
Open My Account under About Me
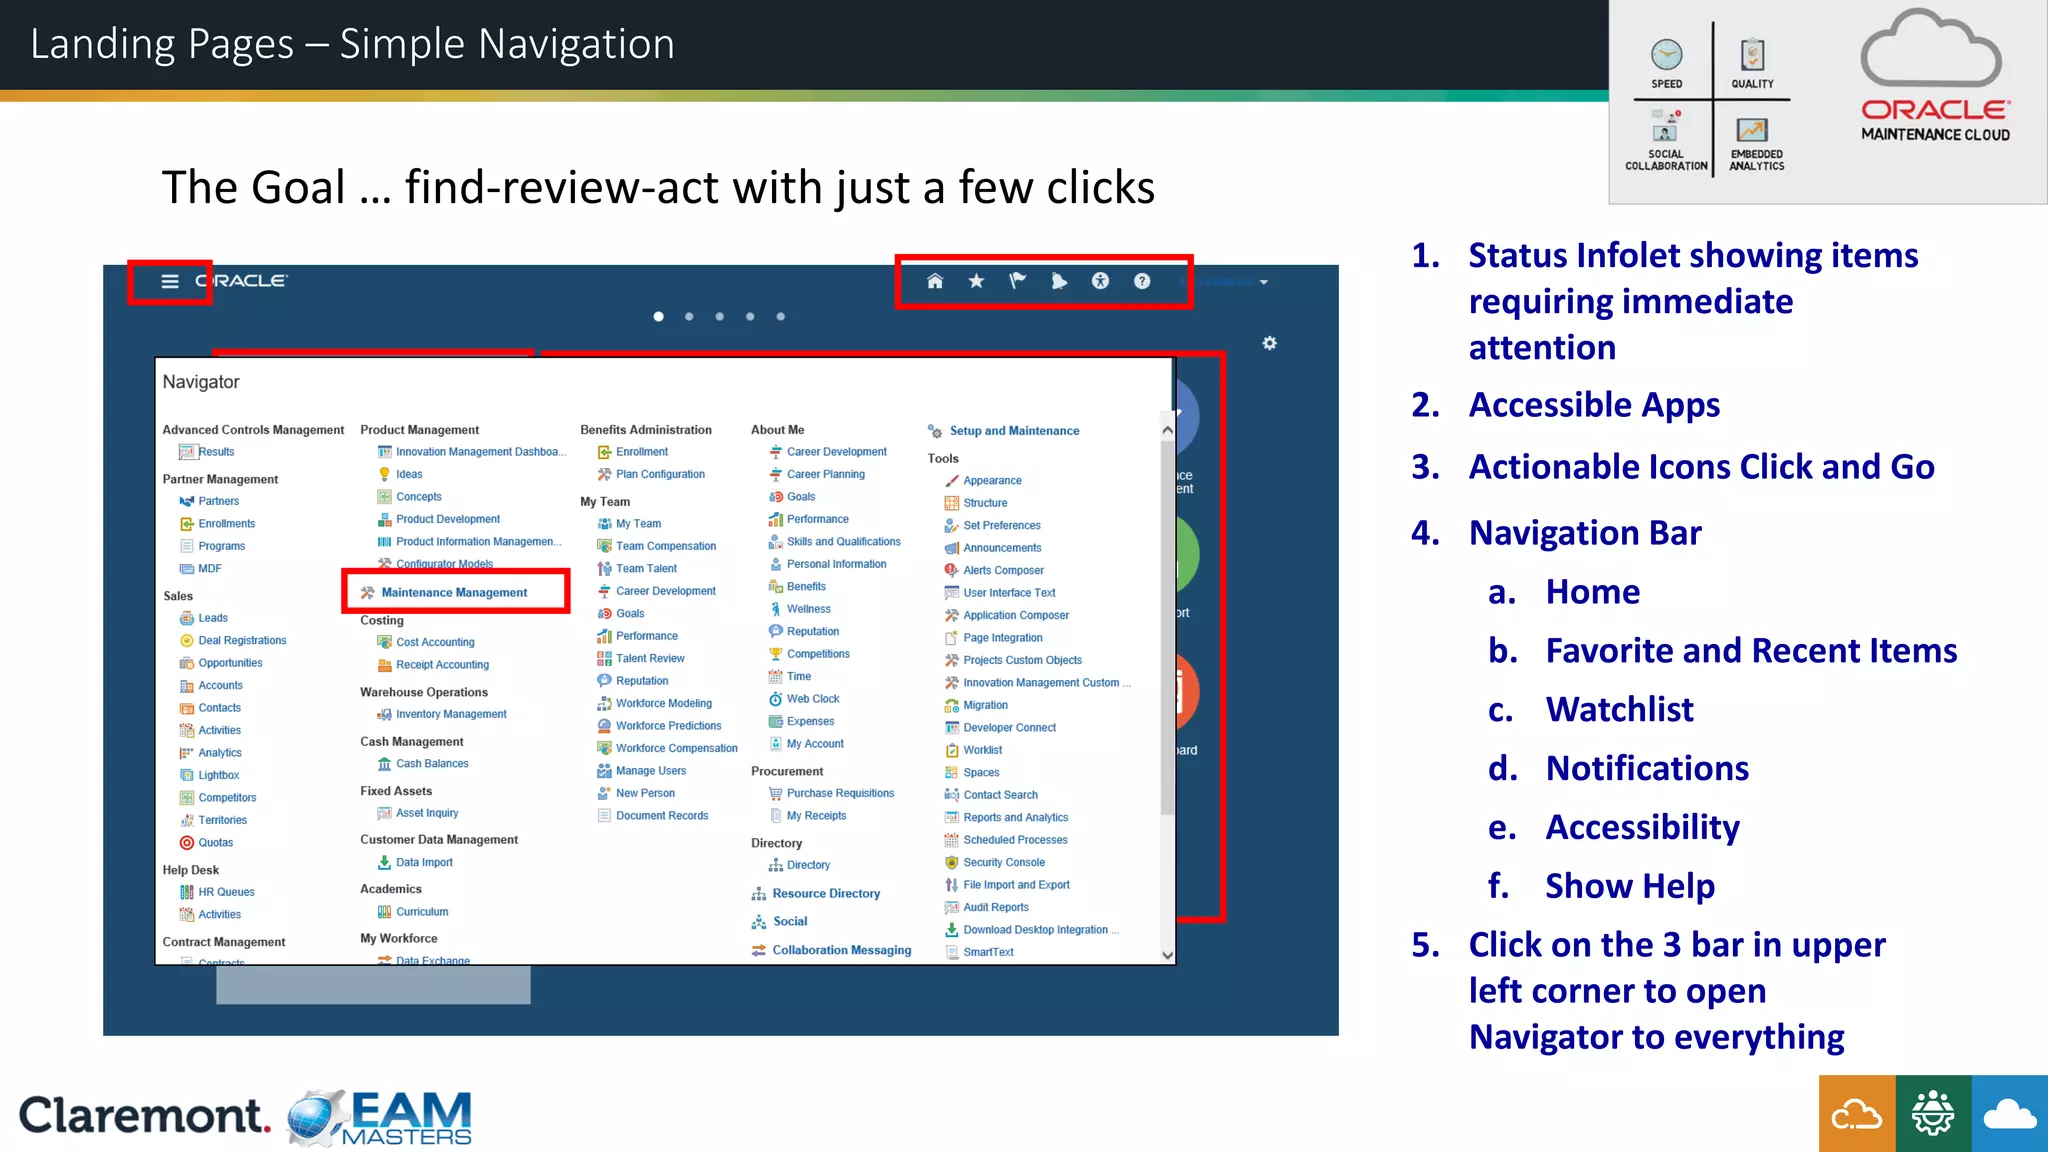pyautogui.click(x=815, y=744)
